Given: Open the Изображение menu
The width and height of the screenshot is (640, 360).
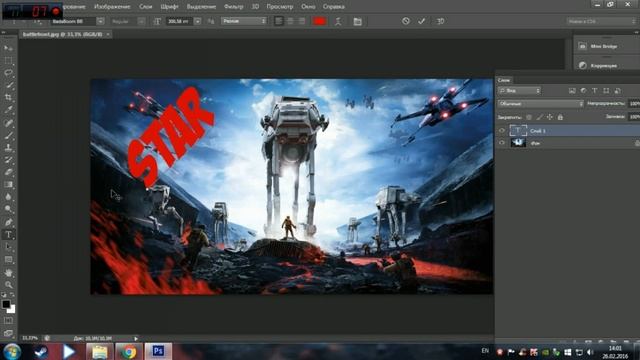Looking at the screenshot, I should tap(112, 7).
